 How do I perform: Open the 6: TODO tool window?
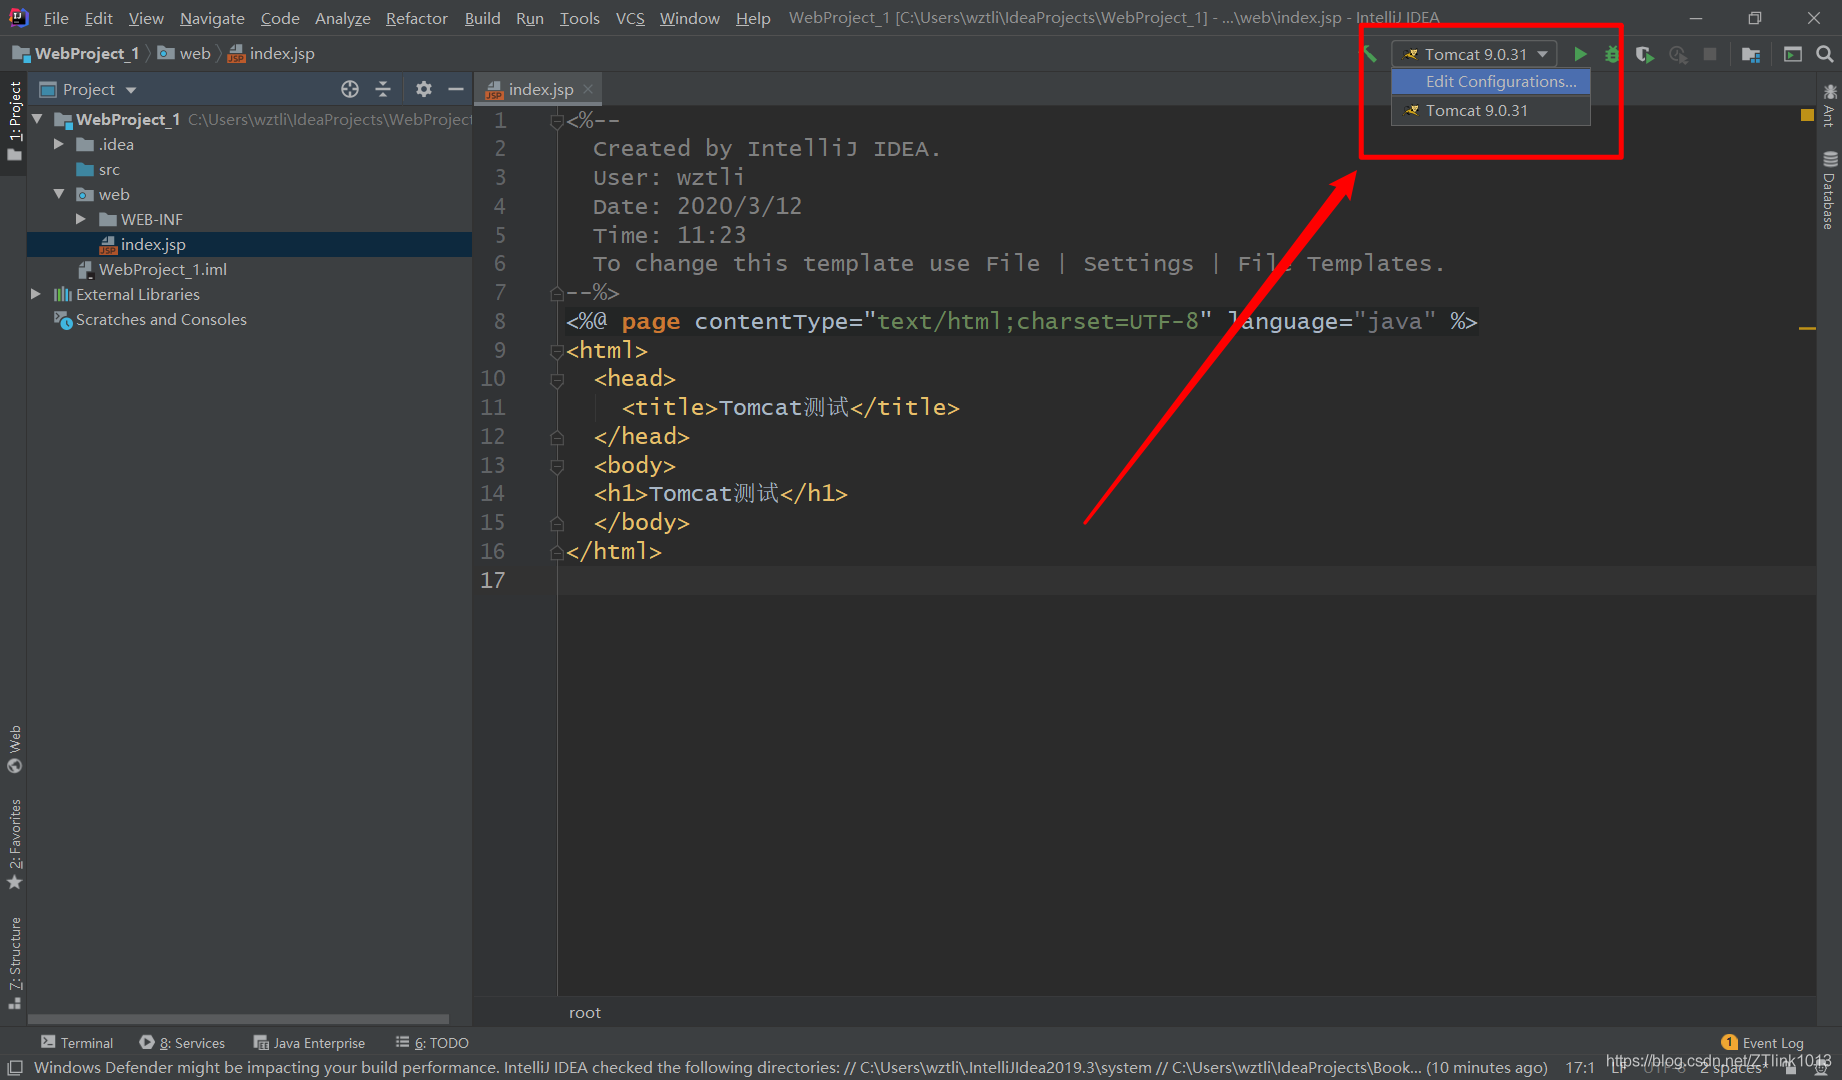click(x=432, y=1043)
